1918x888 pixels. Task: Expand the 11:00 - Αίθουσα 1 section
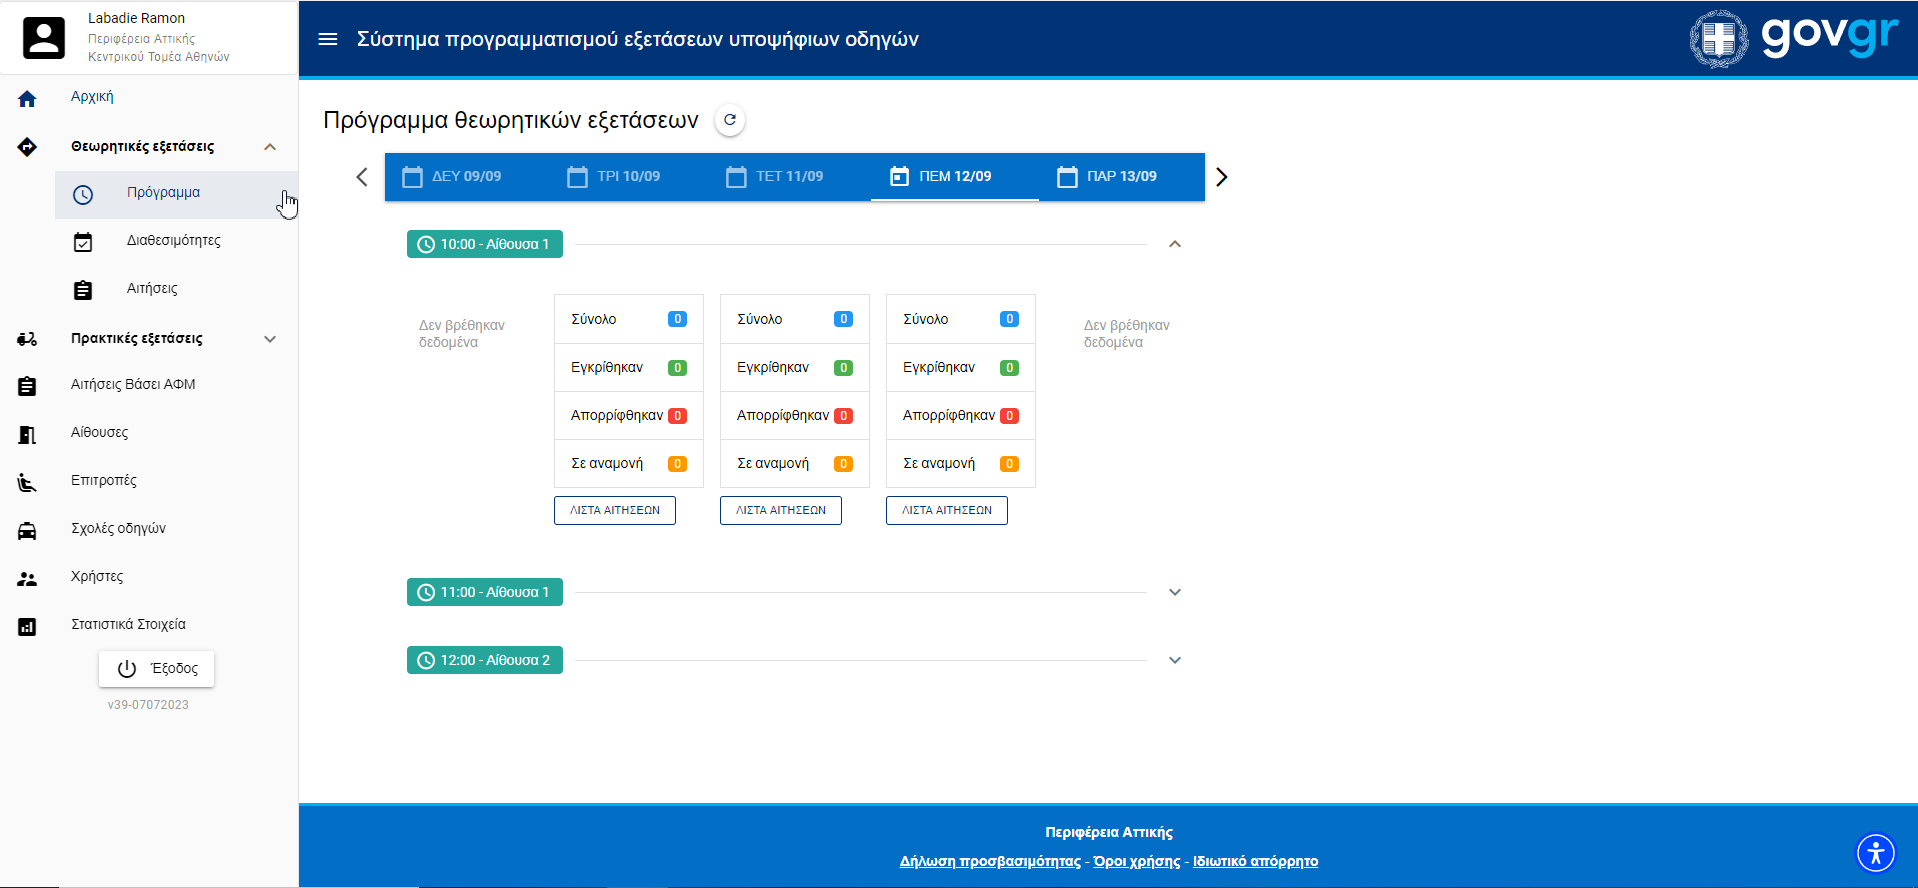pos(1175,592)
